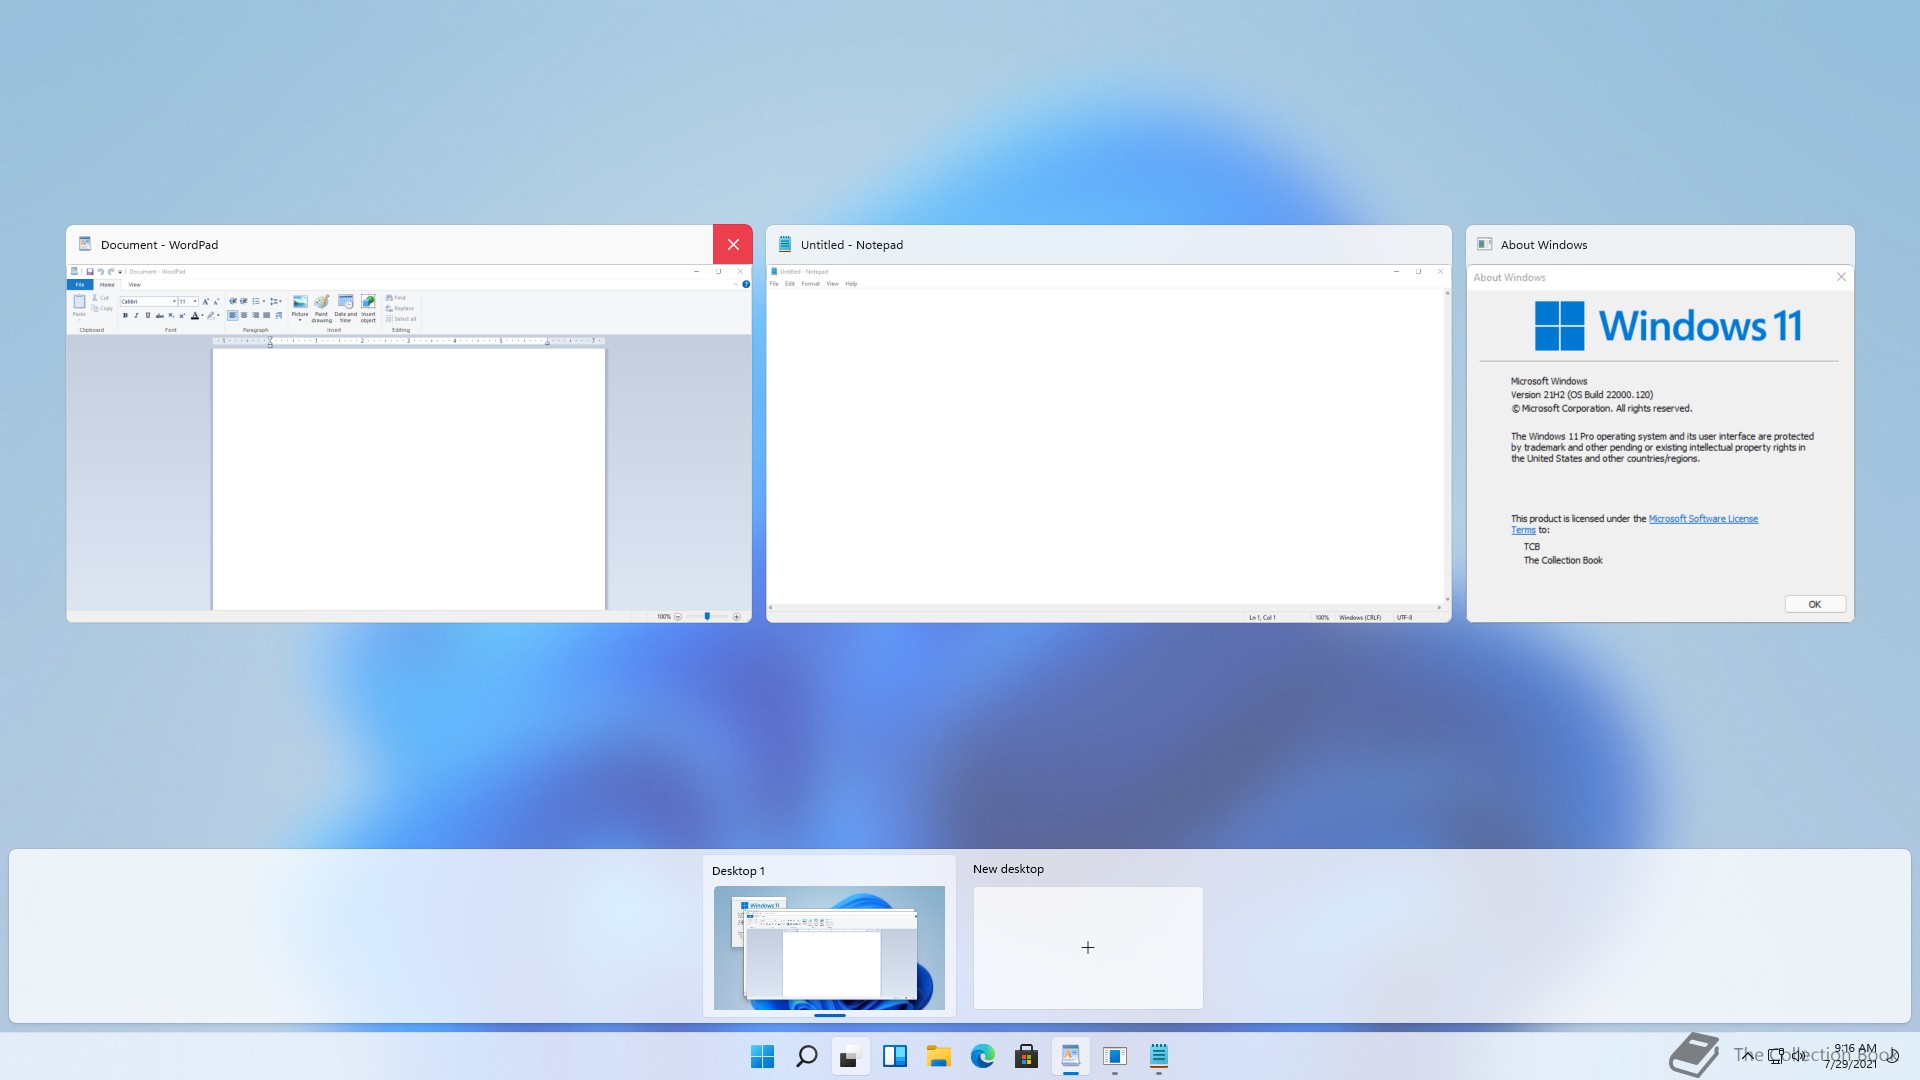This screenshot has width=1920, height=1080.
Task: Open the File tab in WordPad
Action: (x=80, y=285)
